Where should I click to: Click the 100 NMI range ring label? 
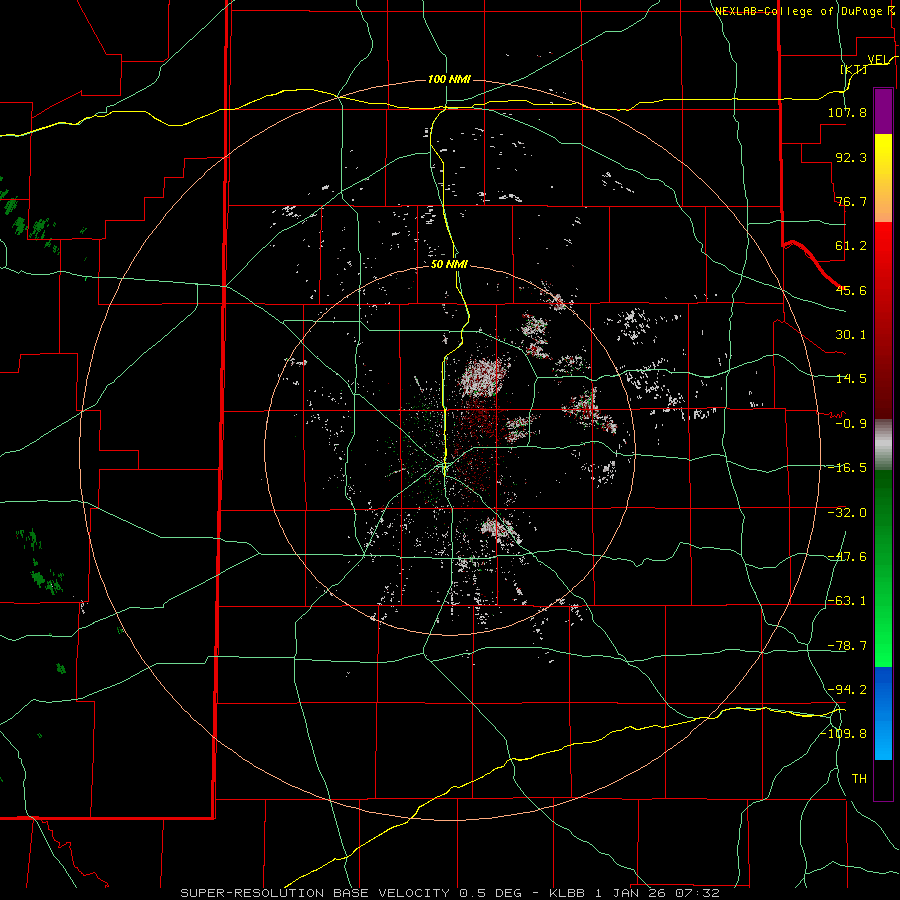click(x=449, y=79)
